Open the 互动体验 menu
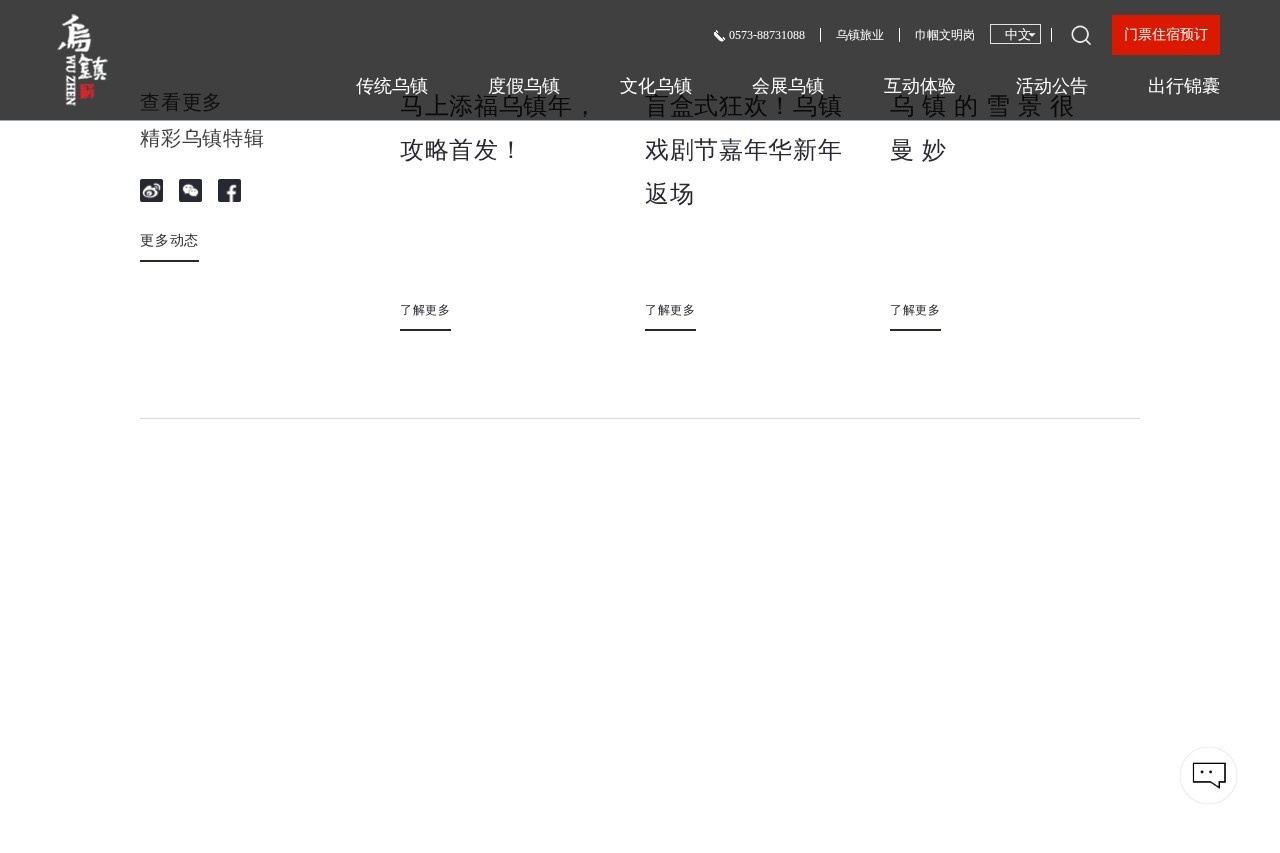This screenshot has width=1280, height=853. click(x=920, y=86)
